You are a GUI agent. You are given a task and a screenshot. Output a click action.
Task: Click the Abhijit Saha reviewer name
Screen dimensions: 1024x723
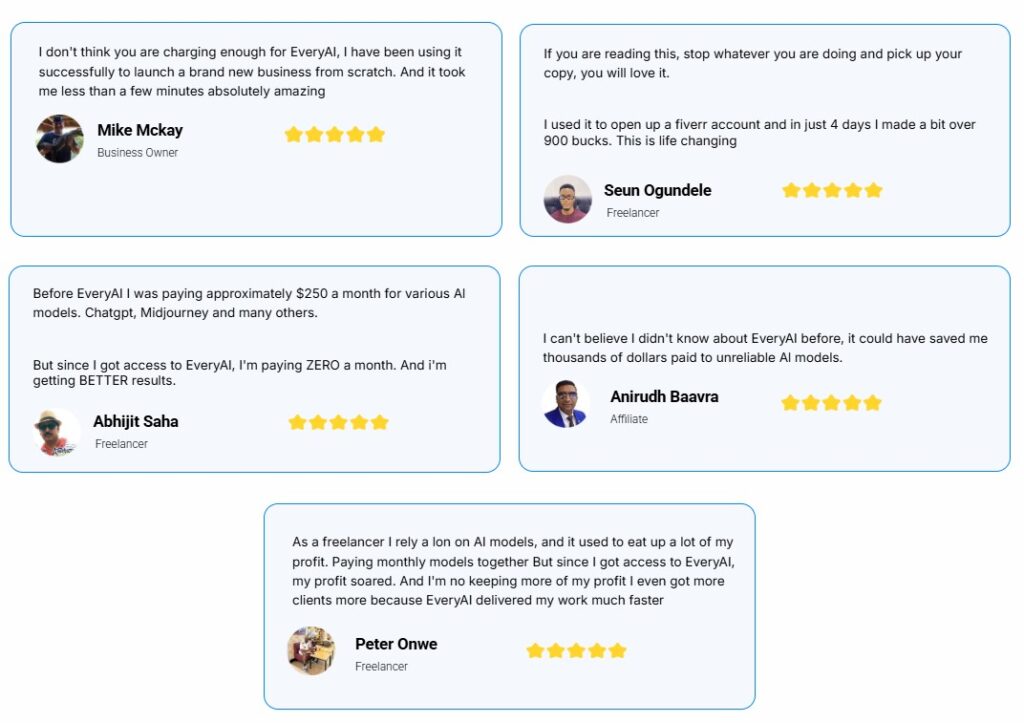point(136,421)
